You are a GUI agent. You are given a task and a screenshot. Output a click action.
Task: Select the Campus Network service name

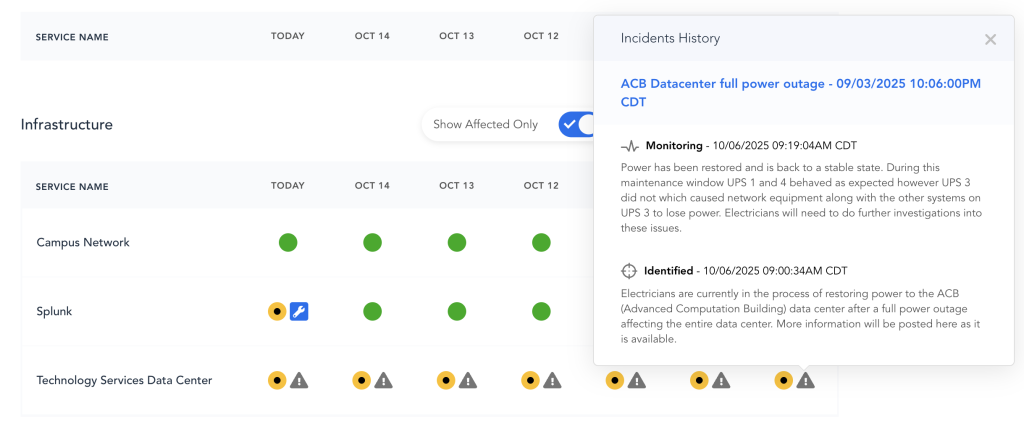pyautogui.click(x=83, y=242)
